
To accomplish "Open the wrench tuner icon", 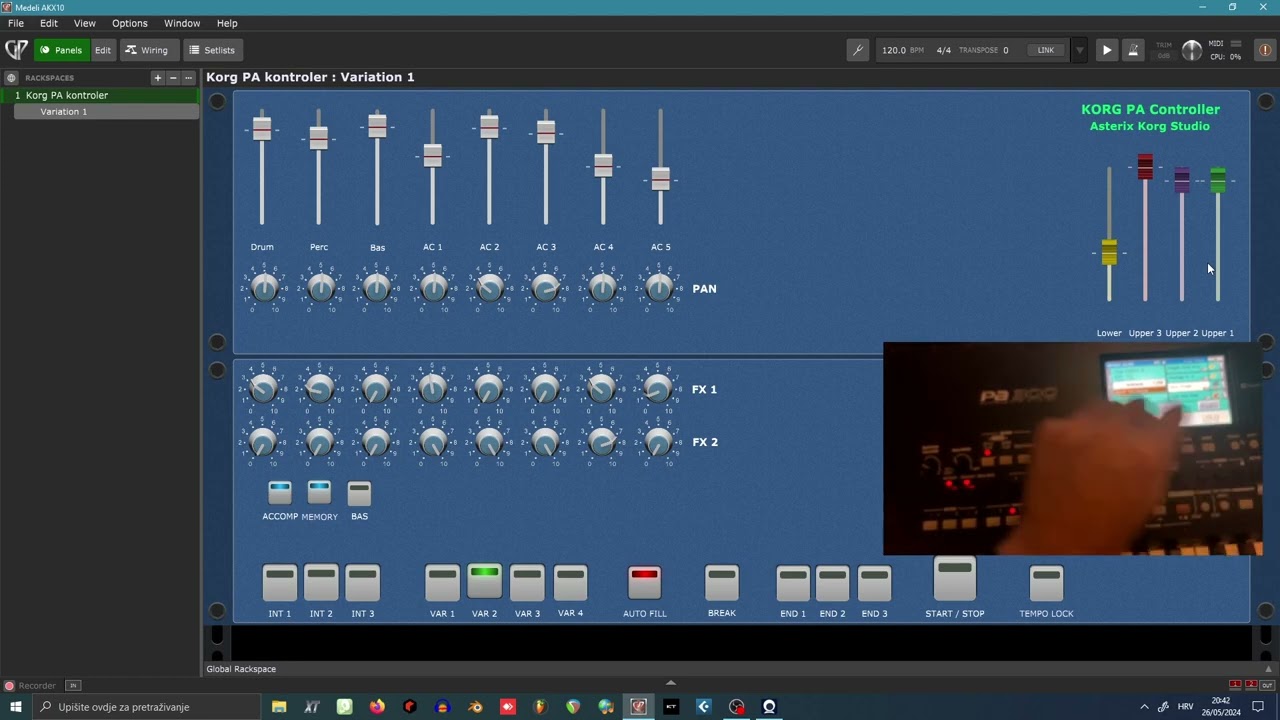I will (857, 50).
